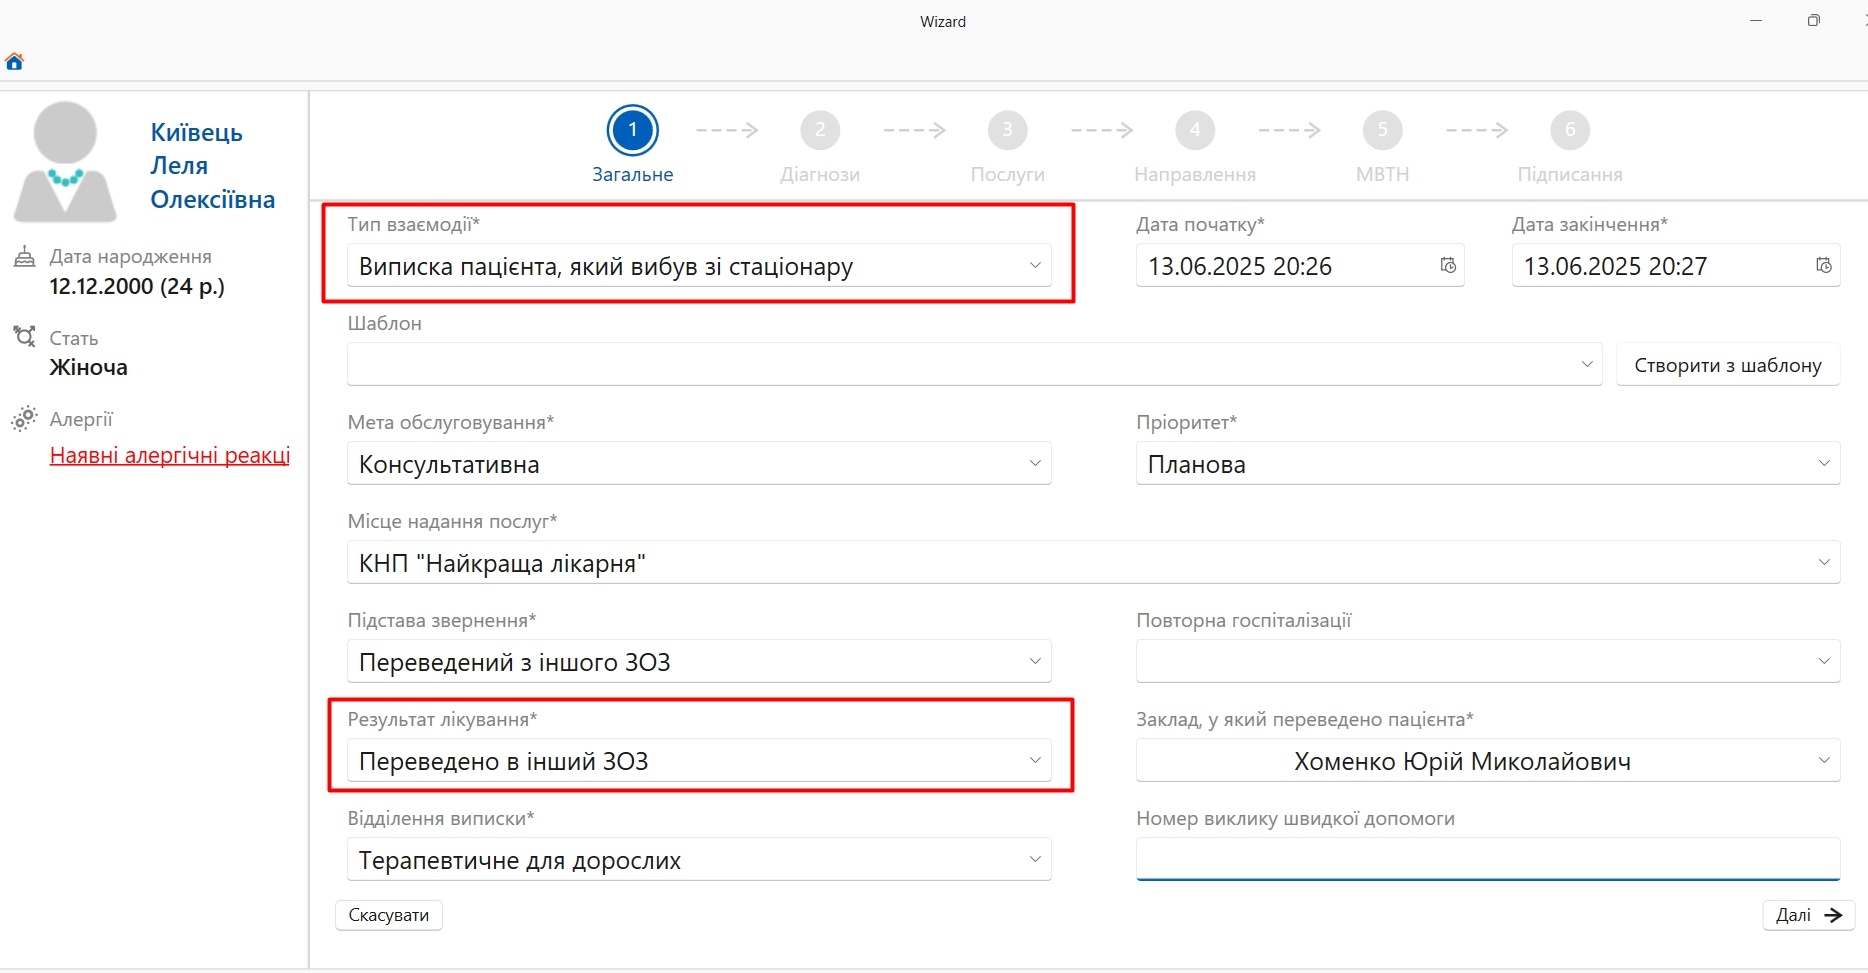Open the Наявні алергічні реакції link
This screenshot has width=1868, height=973.
(170, 456)
